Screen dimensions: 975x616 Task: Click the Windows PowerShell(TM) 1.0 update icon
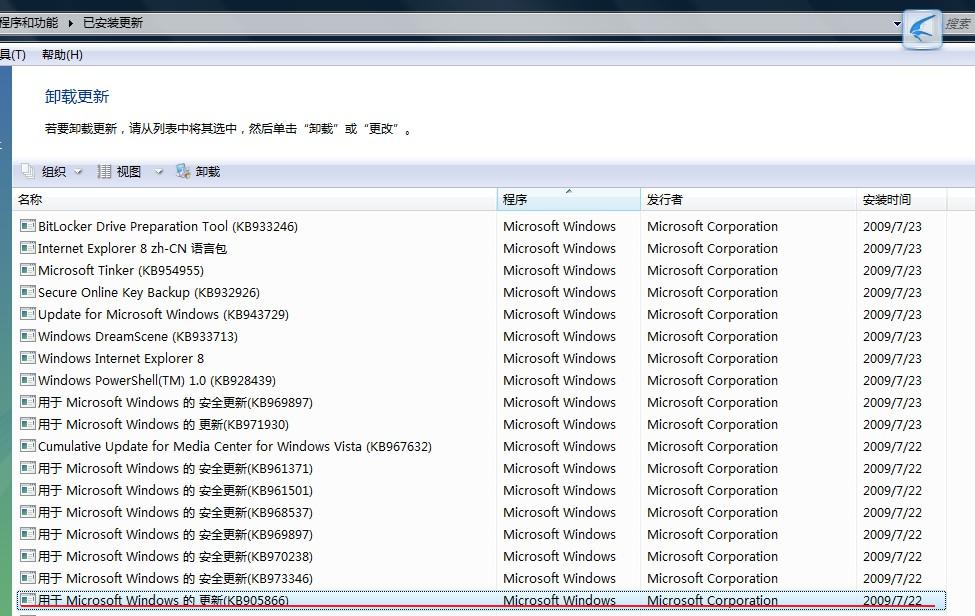coord(27,380)
